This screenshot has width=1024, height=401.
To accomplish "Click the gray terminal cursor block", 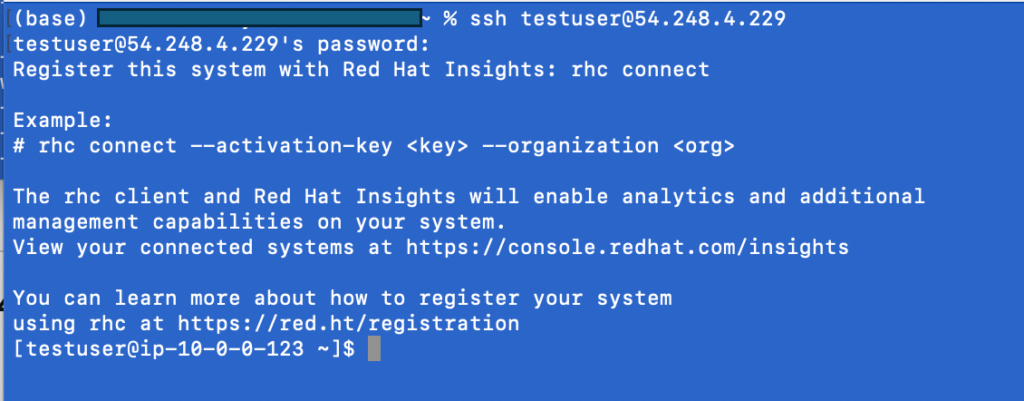I will [x=374, y=349].
